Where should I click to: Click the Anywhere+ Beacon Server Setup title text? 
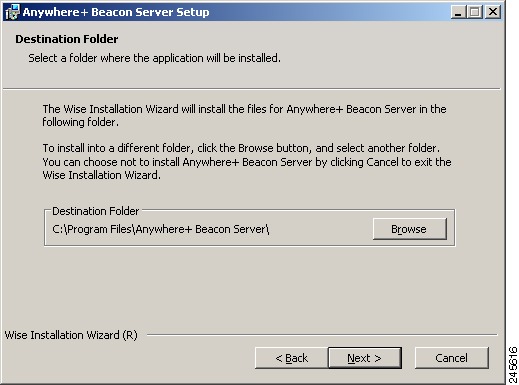[x=116, y=12]
